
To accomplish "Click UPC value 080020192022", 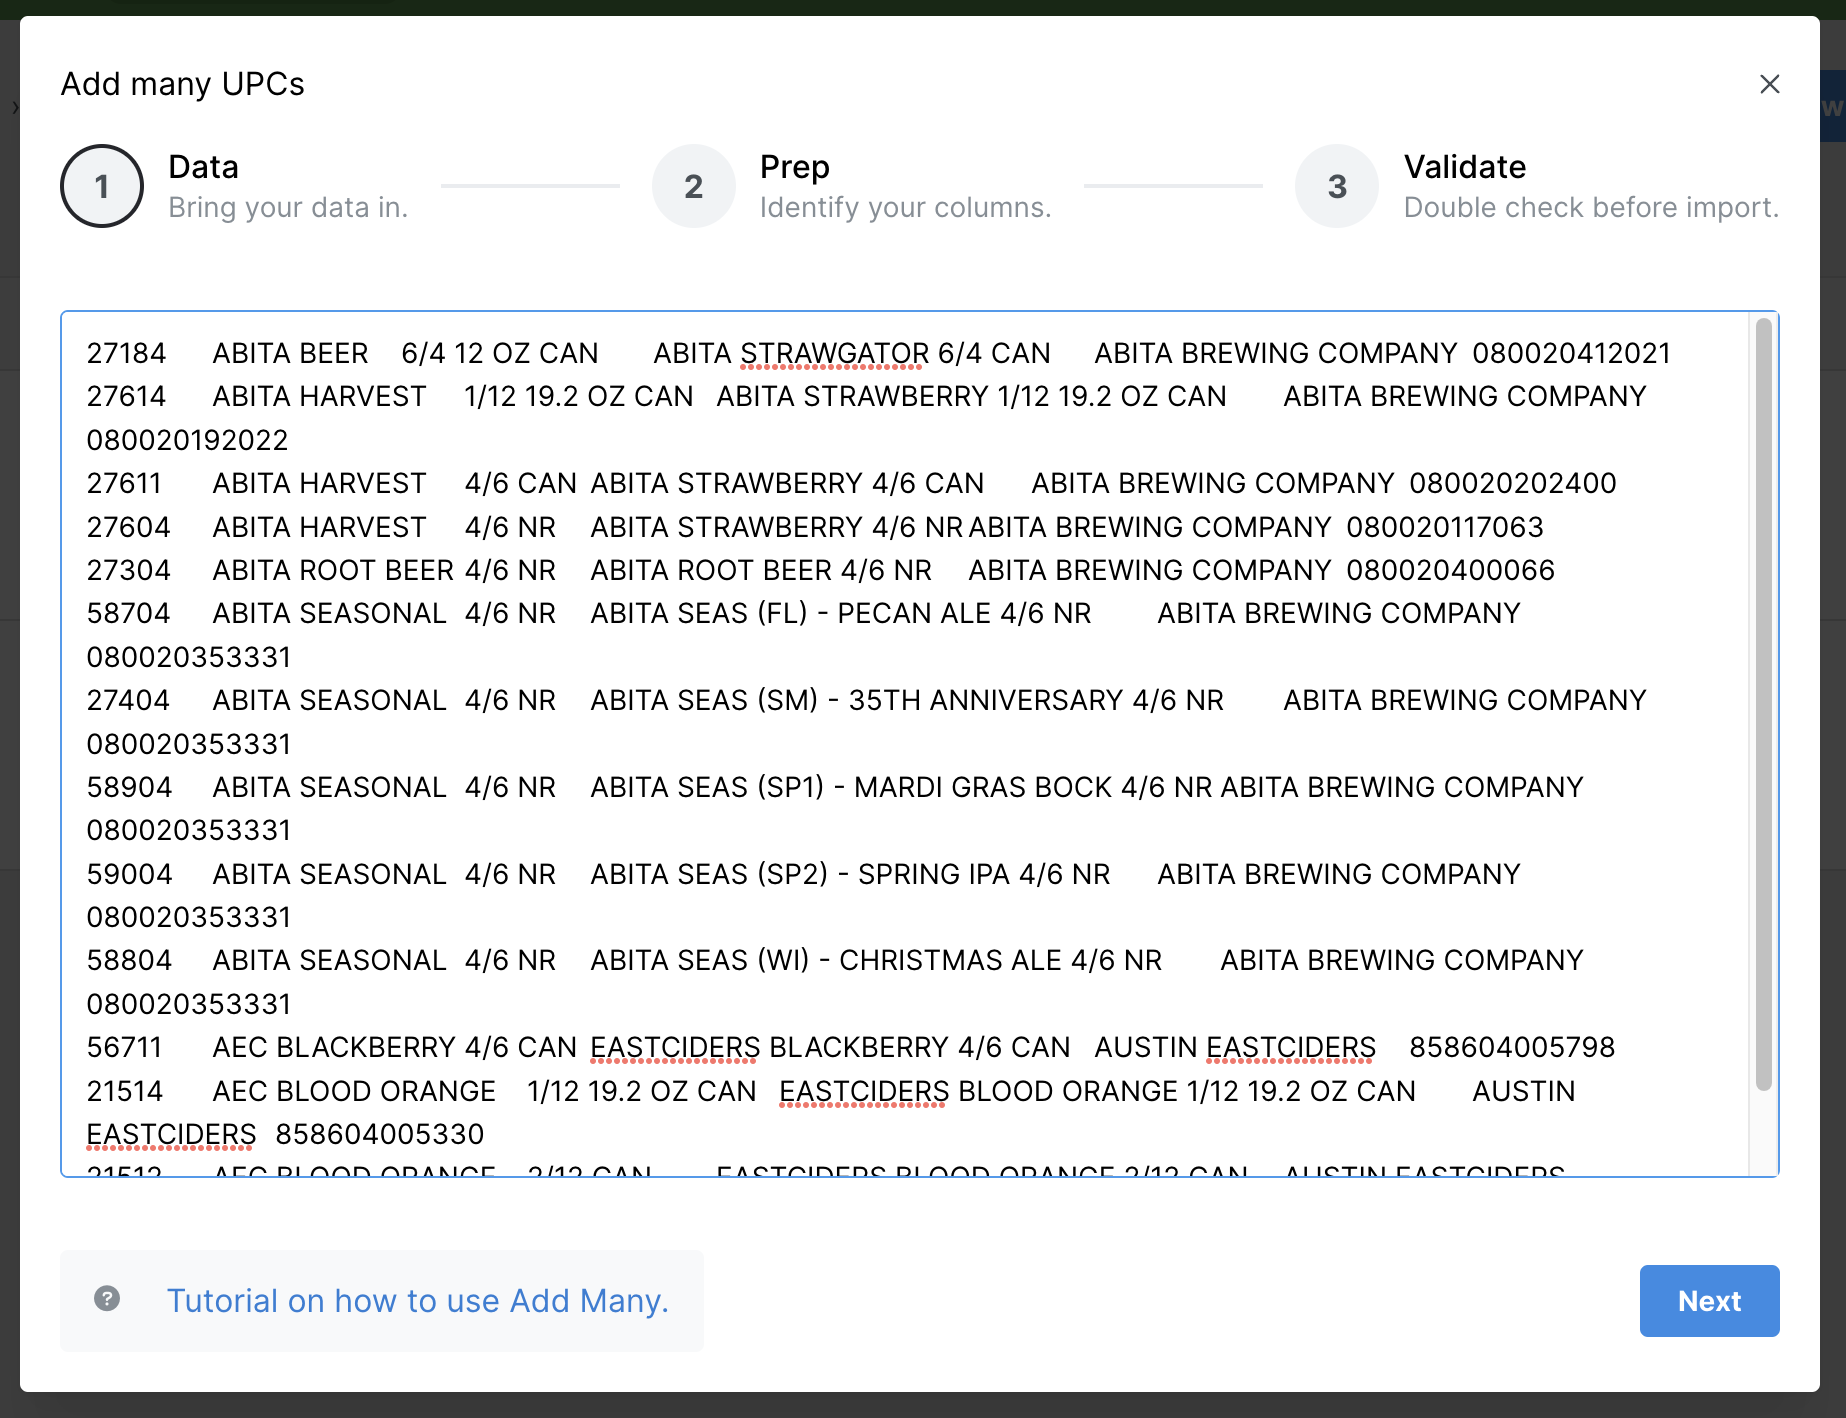I will [188, 440].
